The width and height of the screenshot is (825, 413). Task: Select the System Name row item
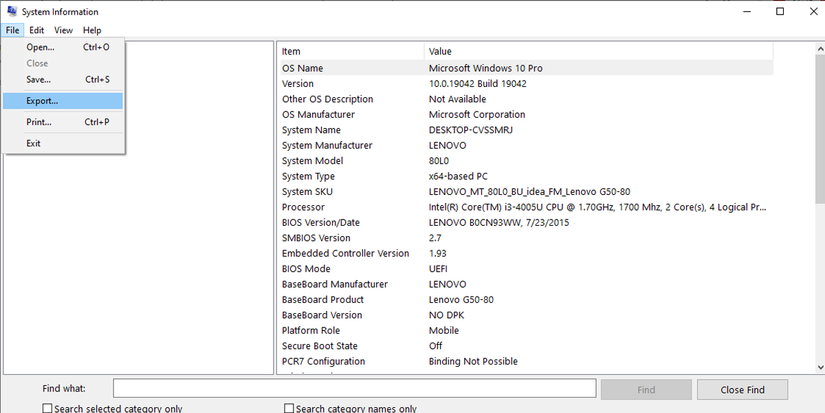coord(311,130)
